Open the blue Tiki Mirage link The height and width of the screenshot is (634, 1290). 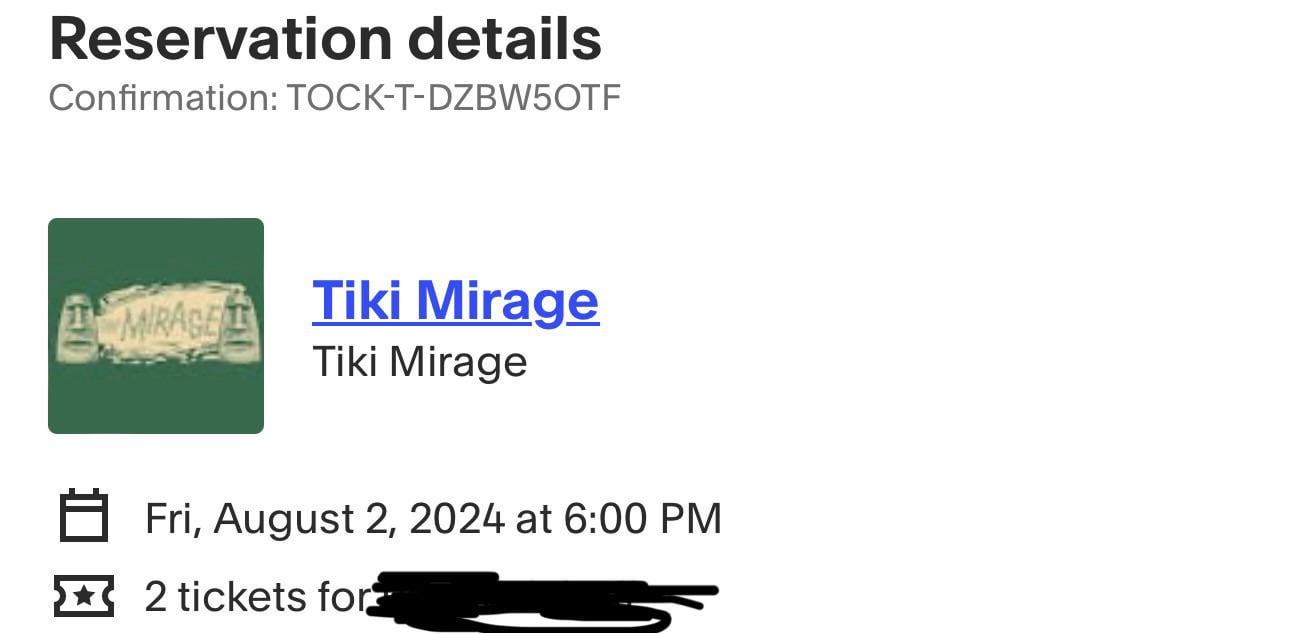coord(456,301)
